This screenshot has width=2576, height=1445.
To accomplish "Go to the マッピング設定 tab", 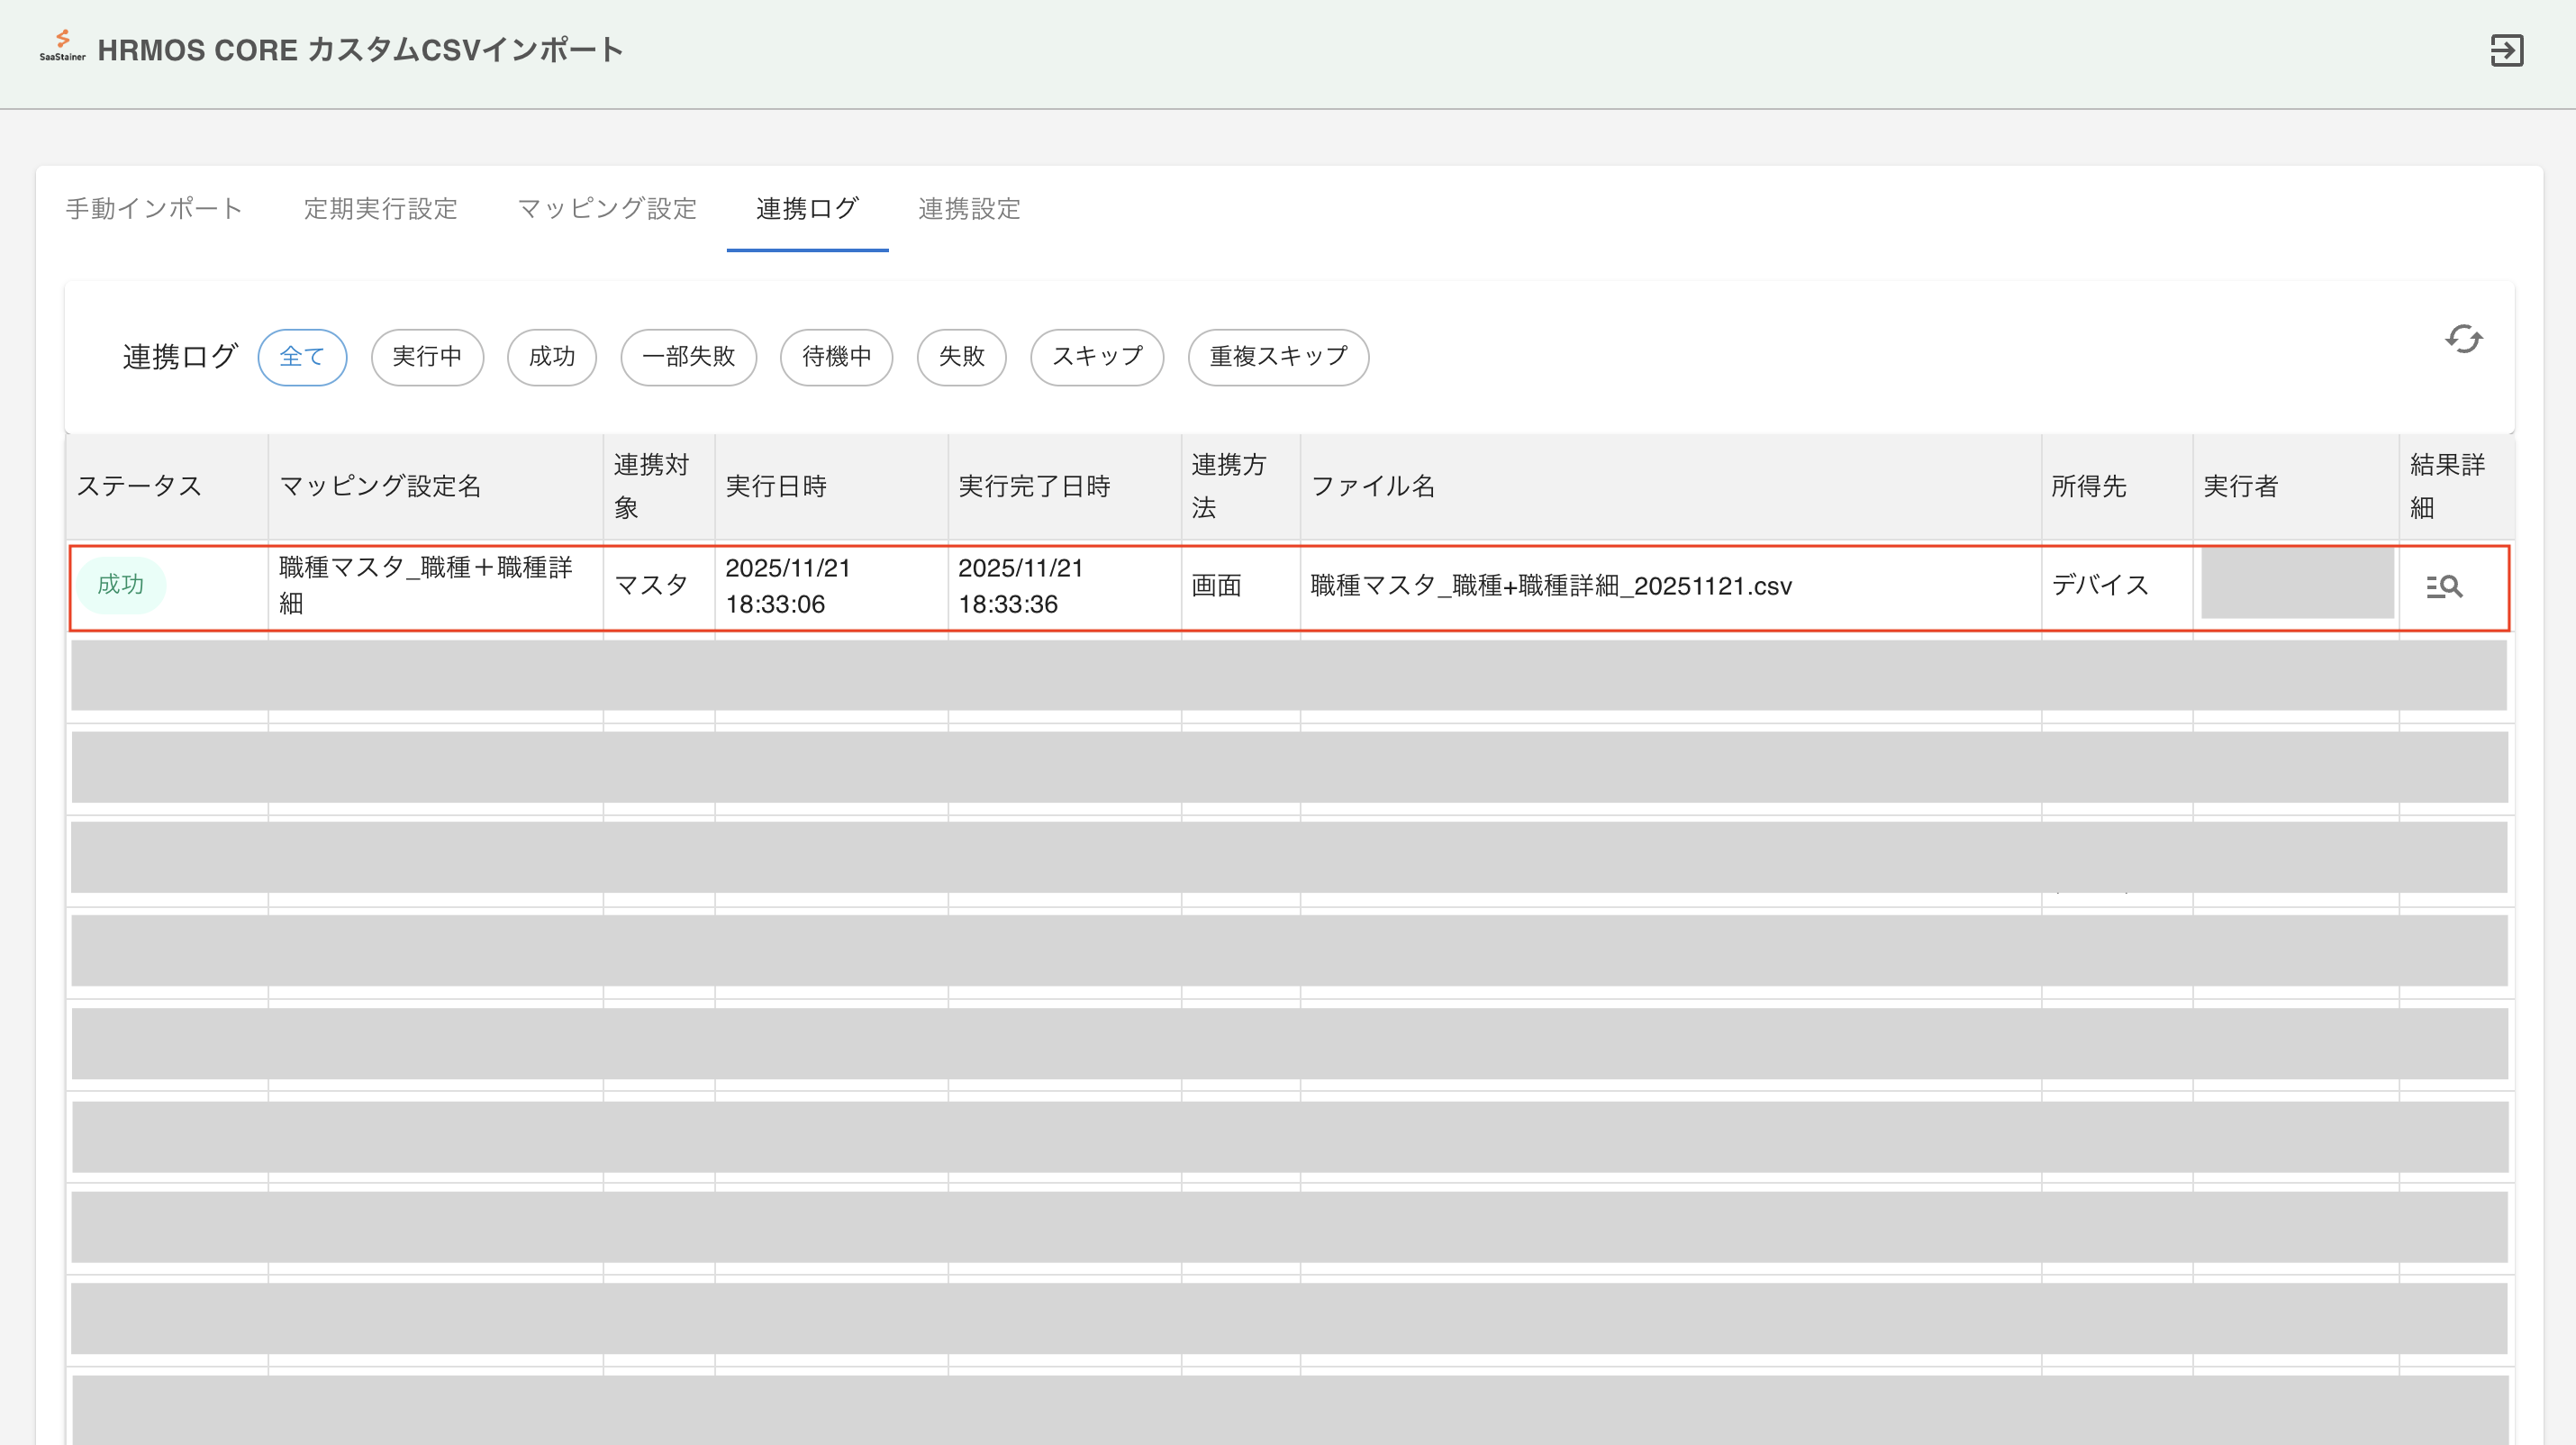I will (606, 208).
